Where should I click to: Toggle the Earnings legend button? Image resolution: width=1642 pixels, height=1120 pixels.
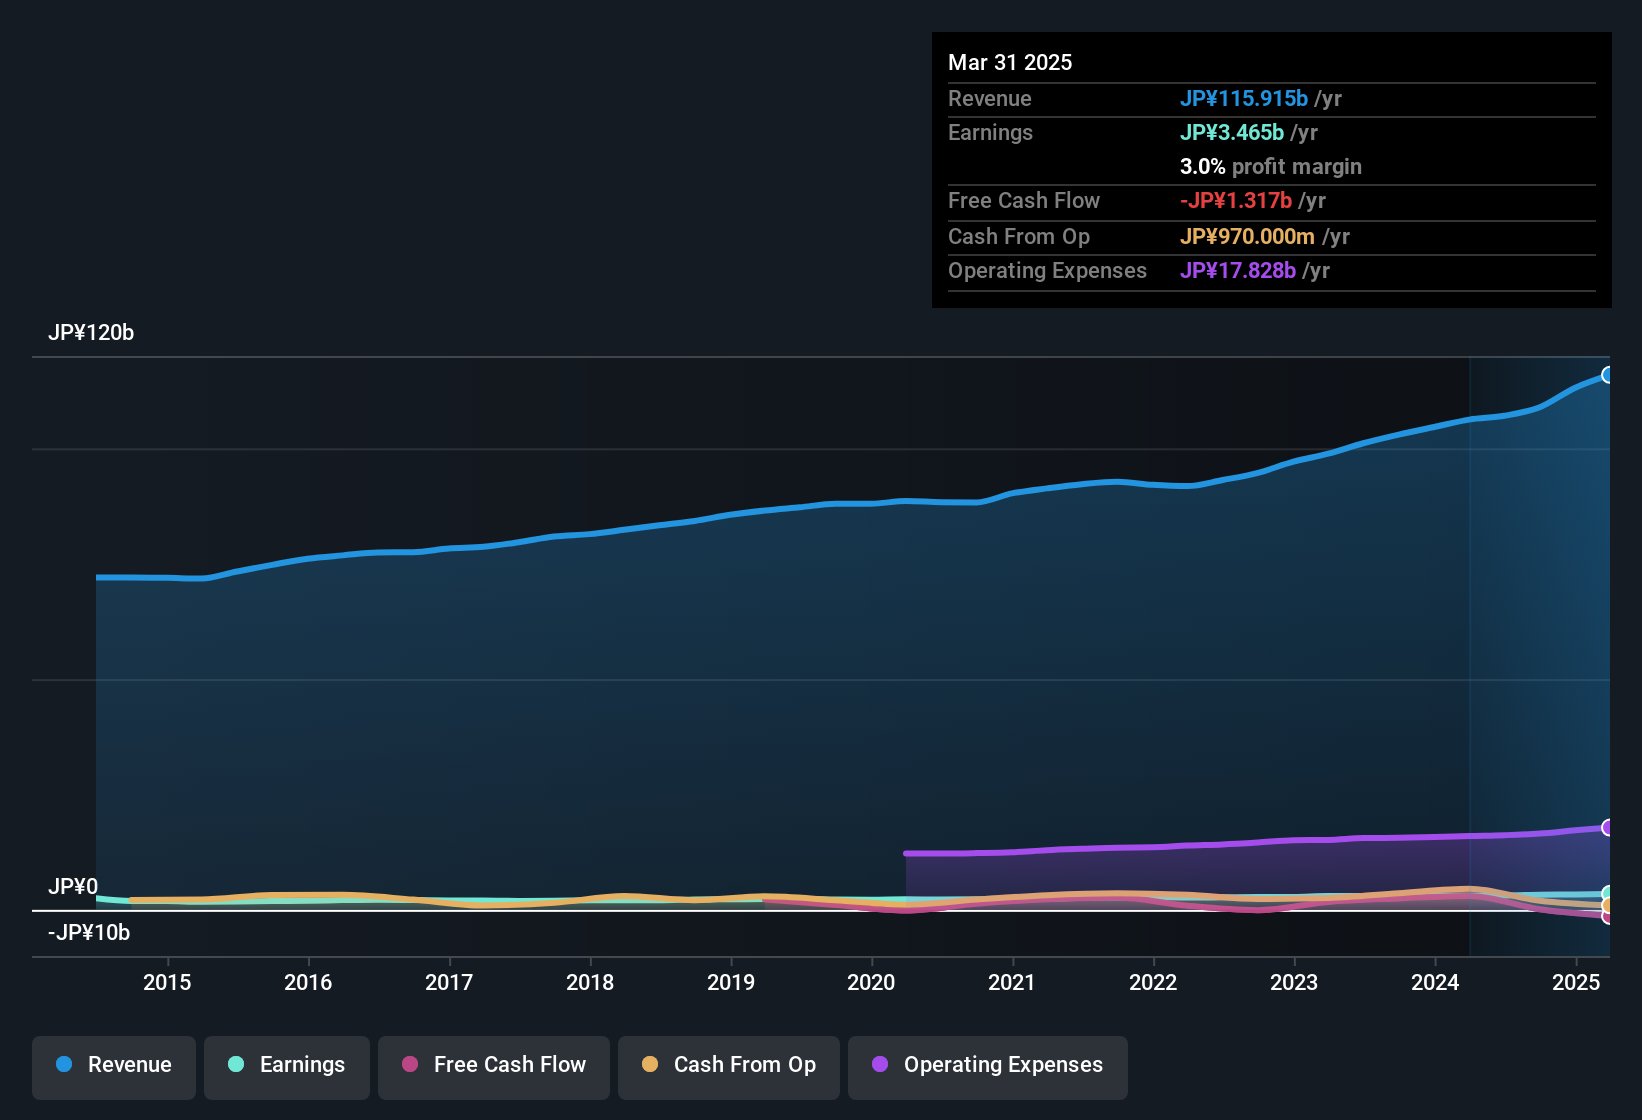(x=287, y=1066)
